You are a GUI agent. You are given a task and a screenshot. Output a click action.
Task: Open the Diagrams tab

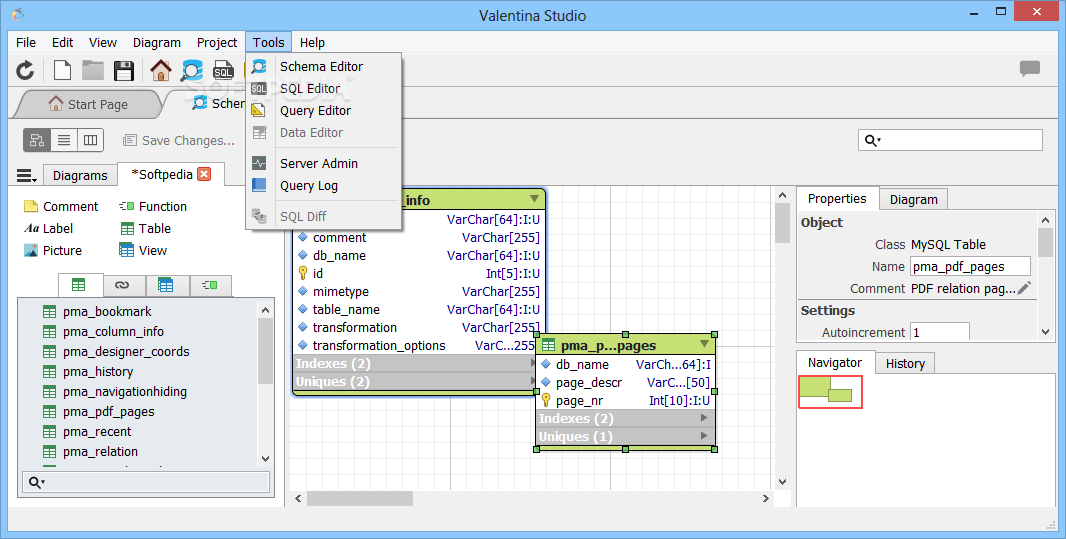[80, 175]
